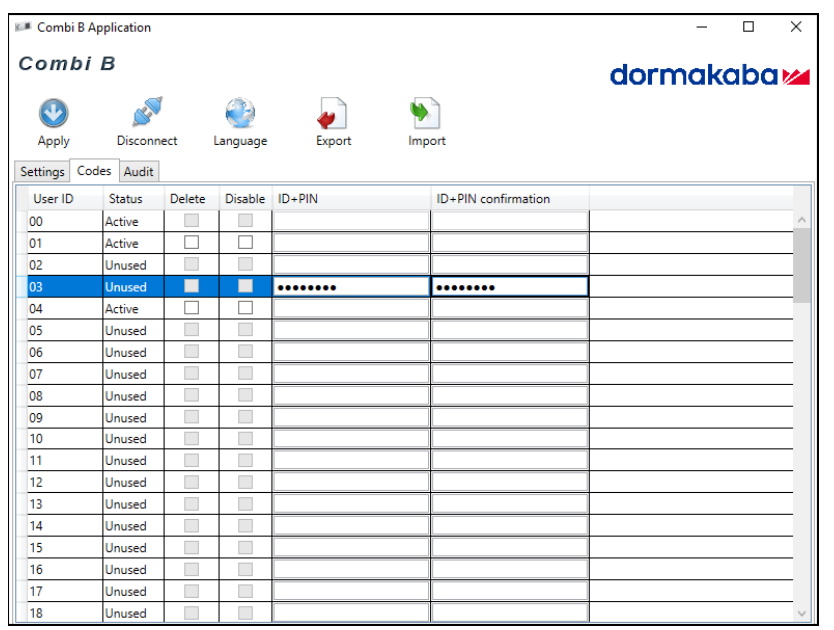This screenshot has height=630, width=834.
Task: Tick the Delete checkbox for user 01
Action: click(191, 243)
